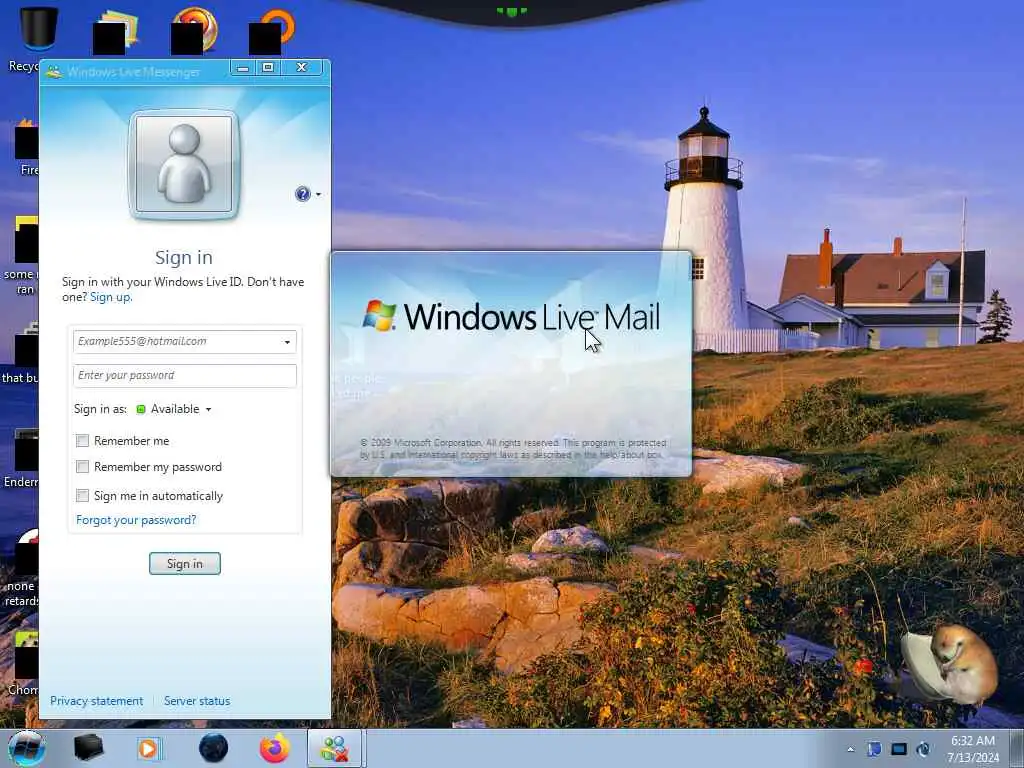1024x768 pixels.
Task: Expand the saved email addresses dropdown
Action: pos(287,342)
